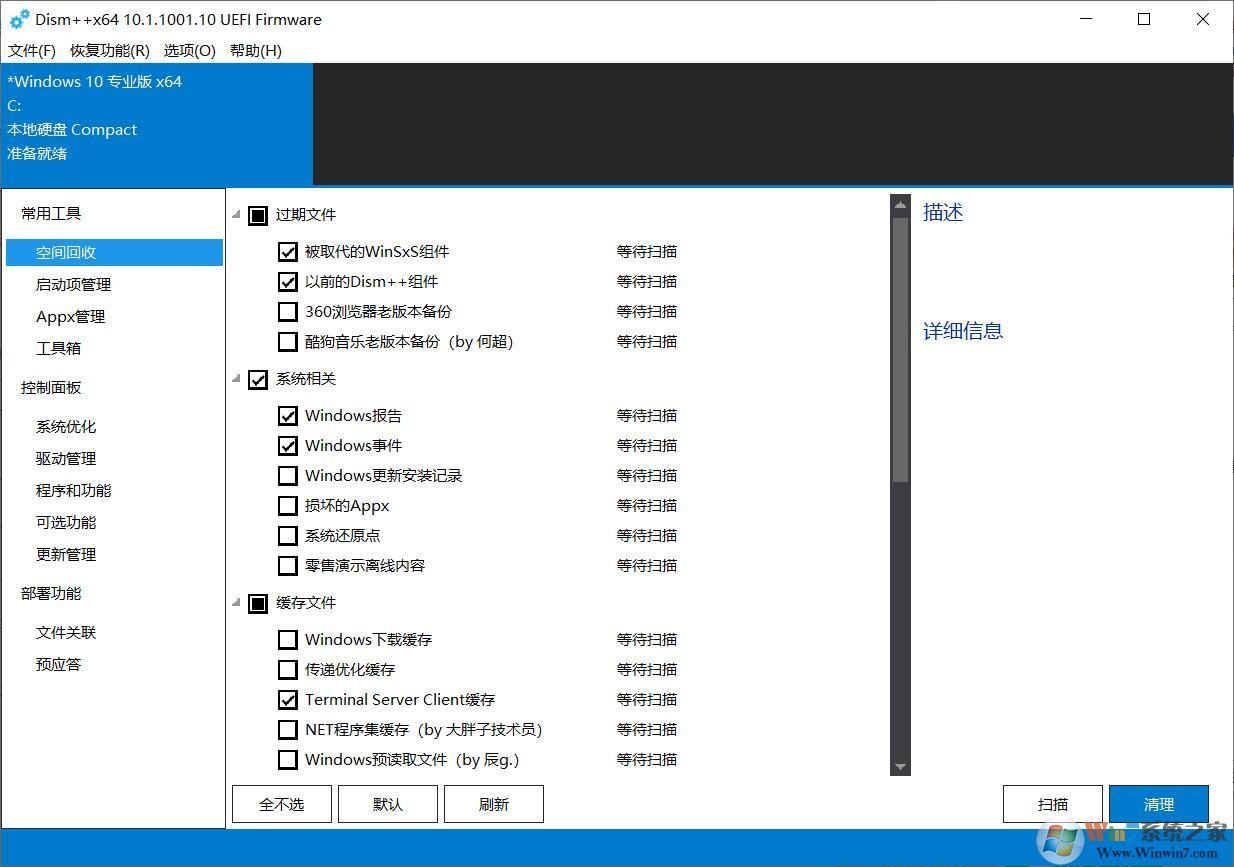
Task: Click the Dism++ application icon in title bar
Action: click(20, 19)
